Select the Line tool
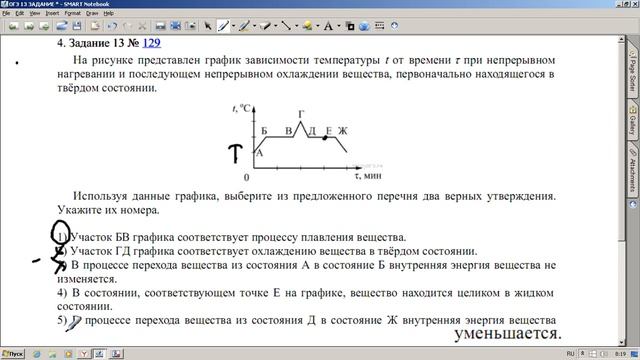The image size is (640, 360). pyautogui.click(x=286, y=26)
